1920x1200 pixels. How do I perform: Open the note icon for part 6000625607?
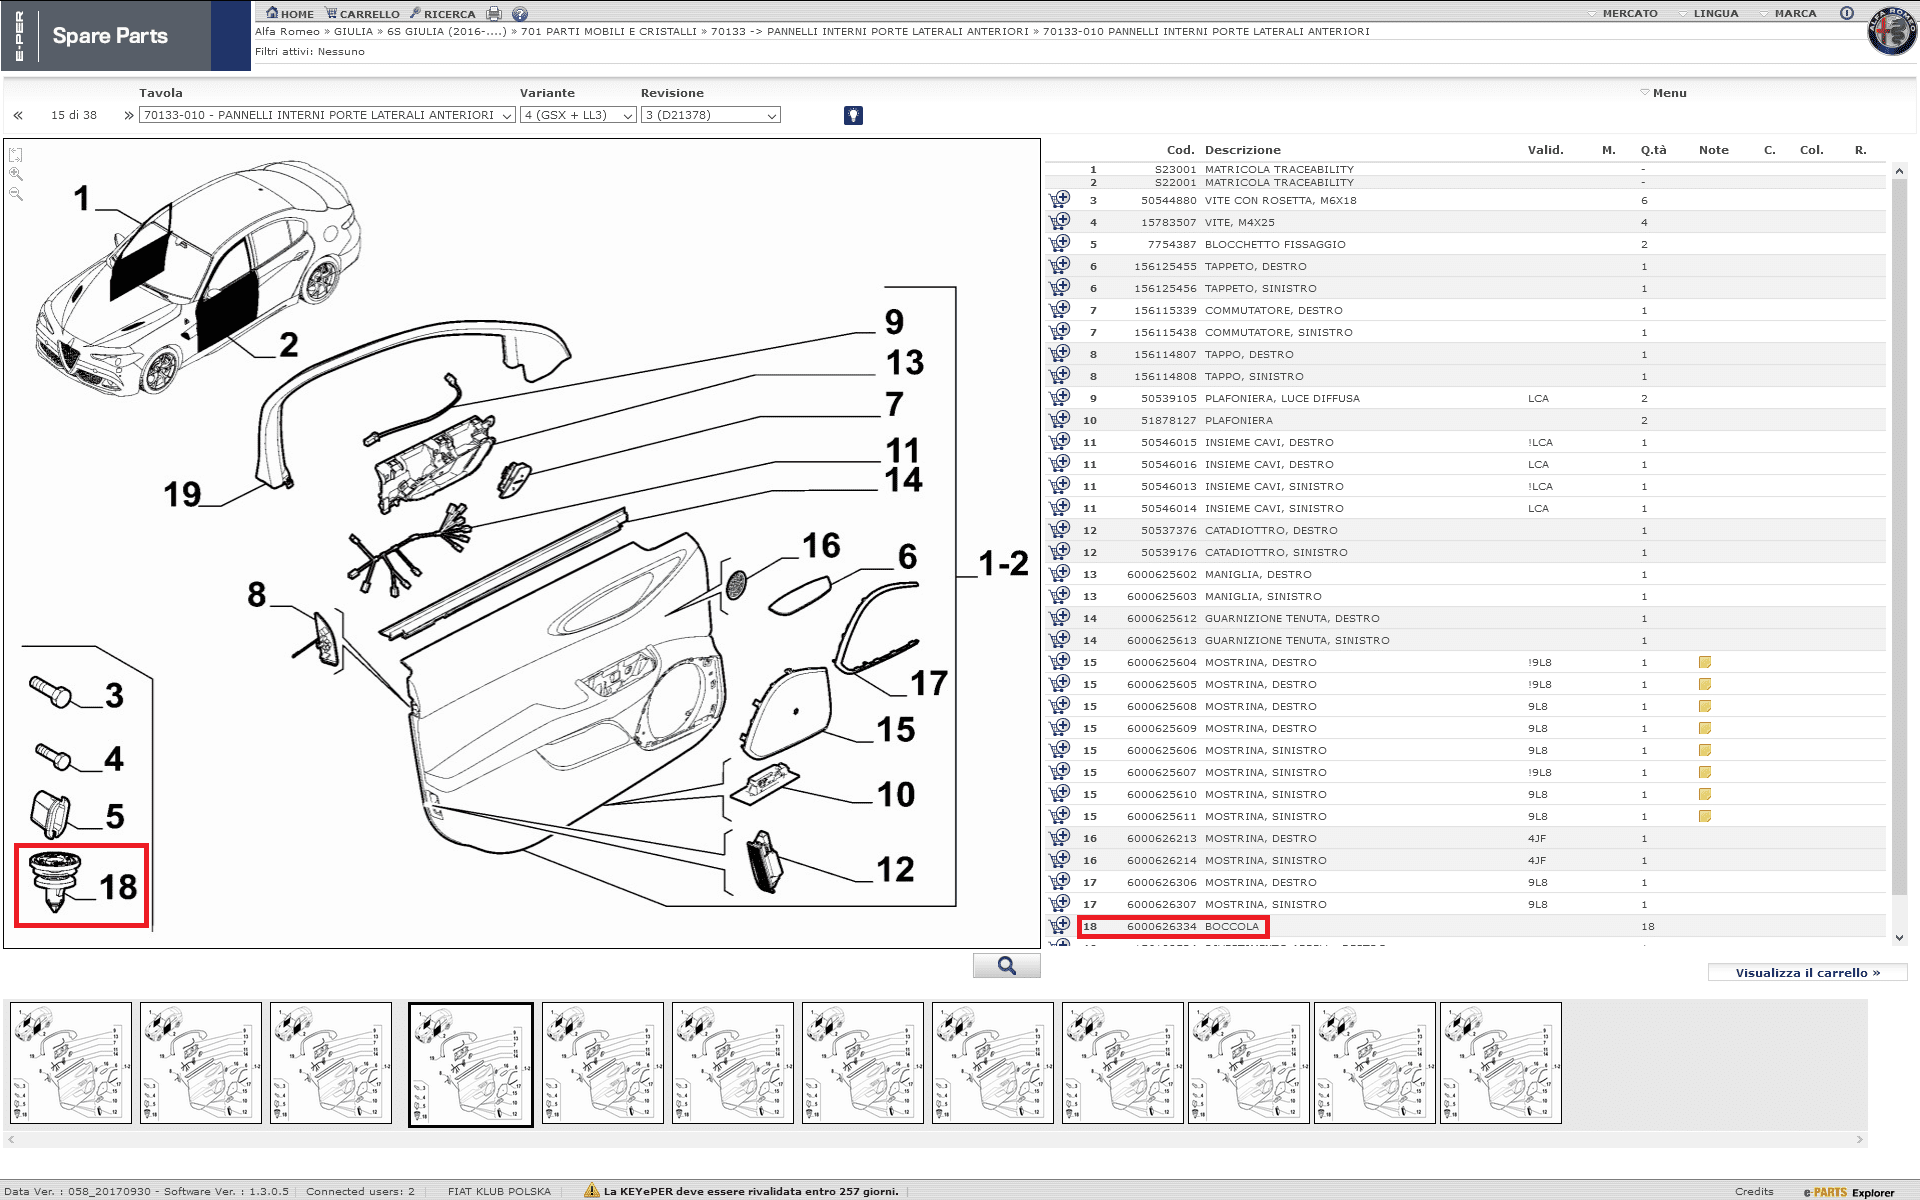click(1705, 772)
